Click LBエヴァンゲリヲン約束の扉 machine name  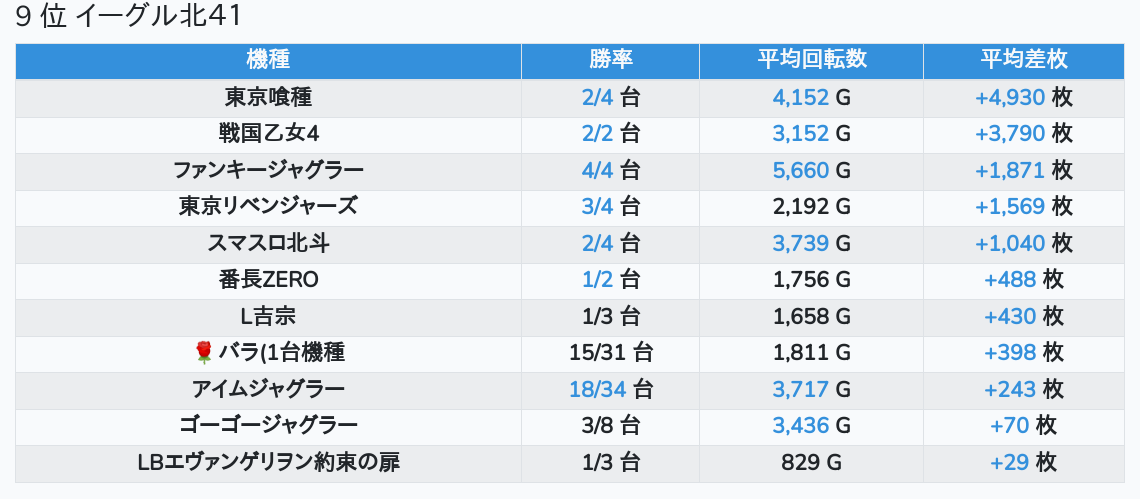268,462
